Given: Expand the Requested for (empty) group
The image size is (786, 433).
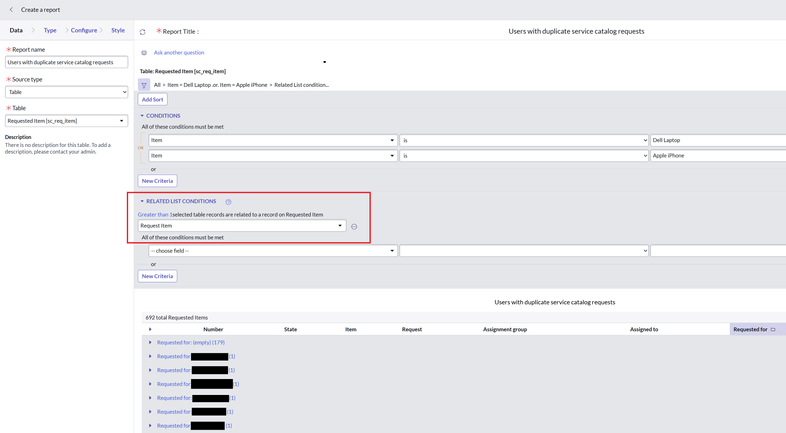Looking at the screenshot, I should click(x=150, y=343).
